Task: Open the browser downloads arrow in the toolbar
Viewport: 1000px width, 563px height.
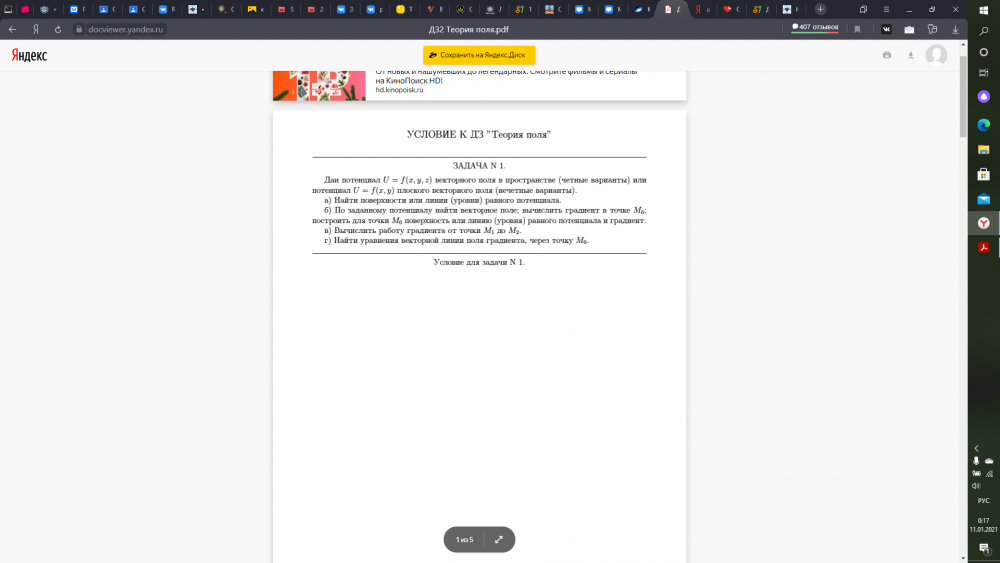Action: click(955, 29)
